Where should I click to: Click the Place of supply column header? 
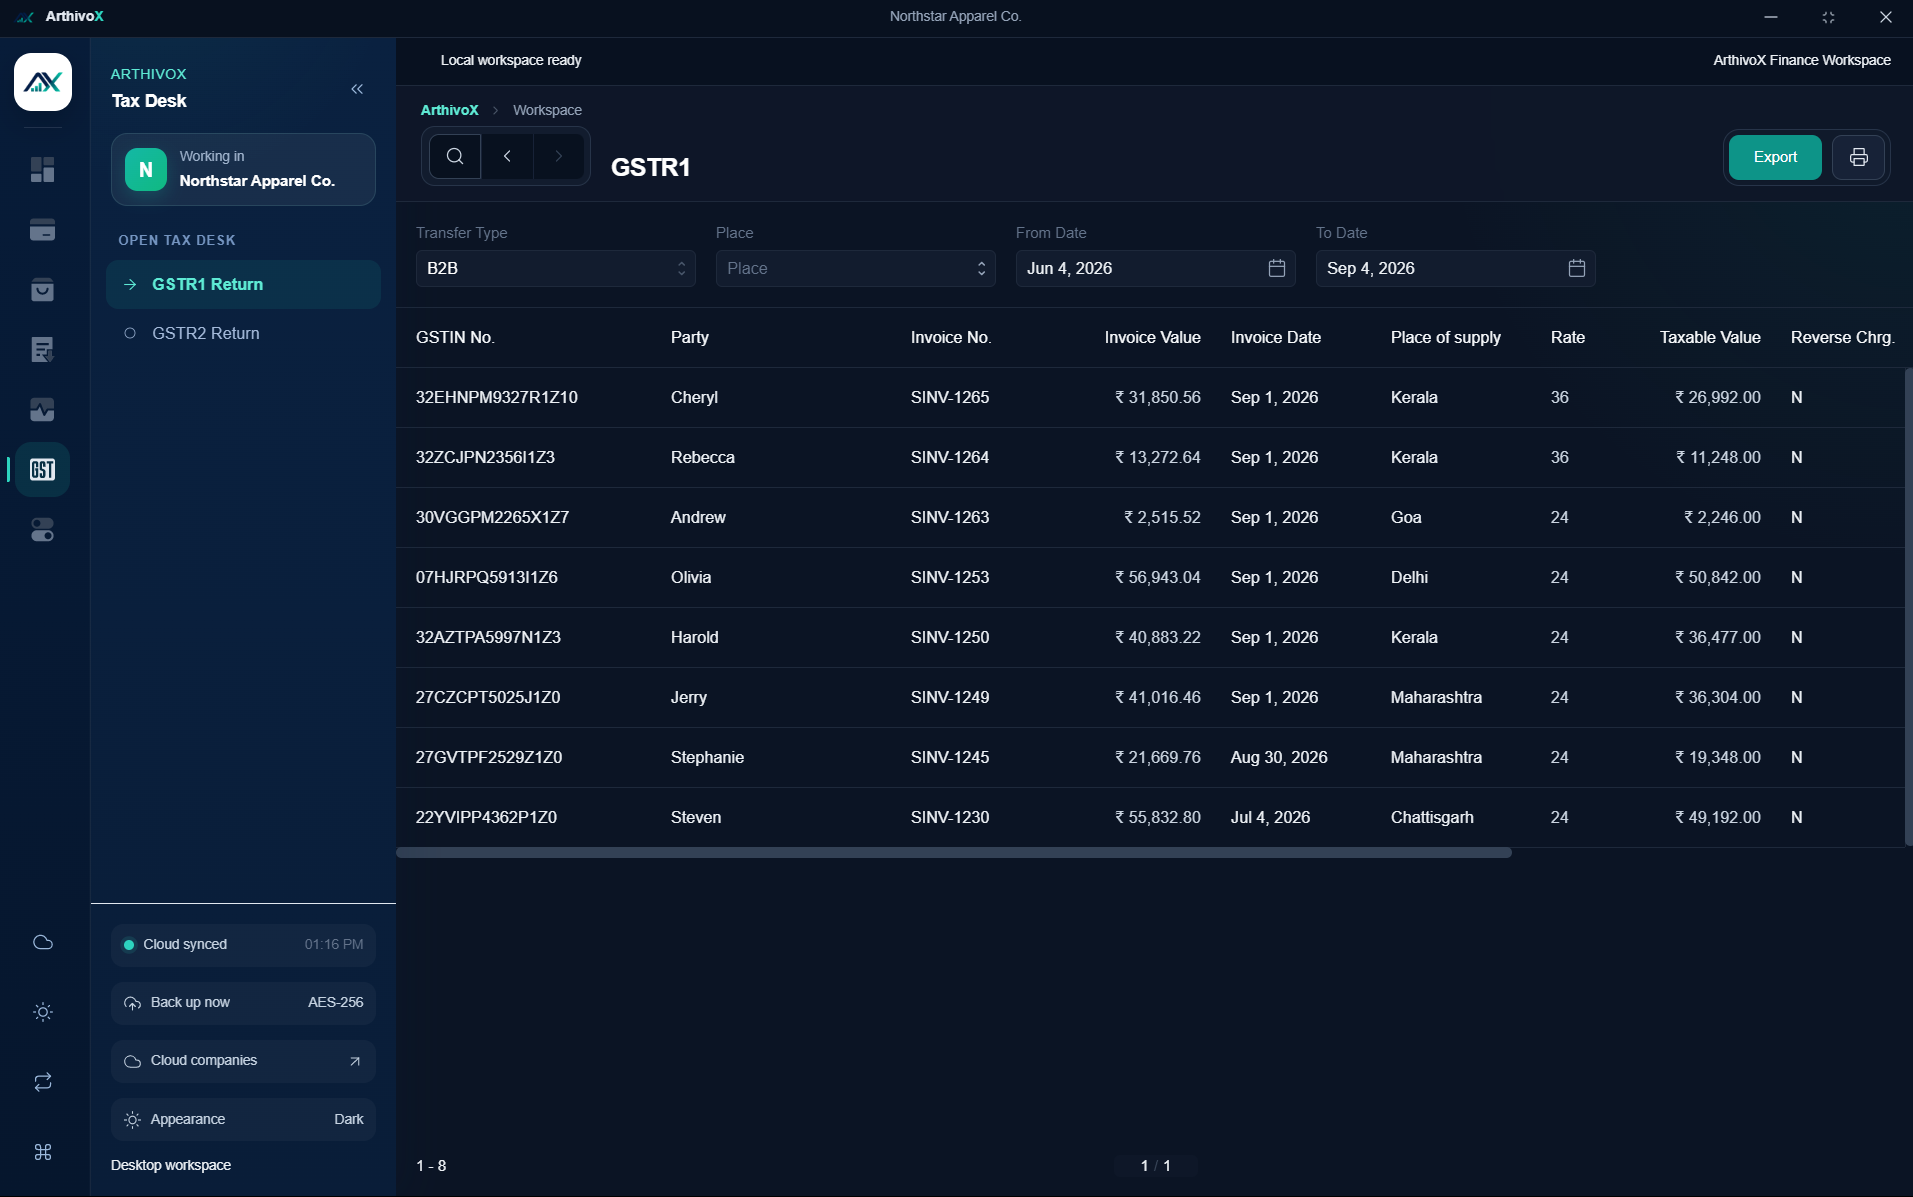(1445, 338)
